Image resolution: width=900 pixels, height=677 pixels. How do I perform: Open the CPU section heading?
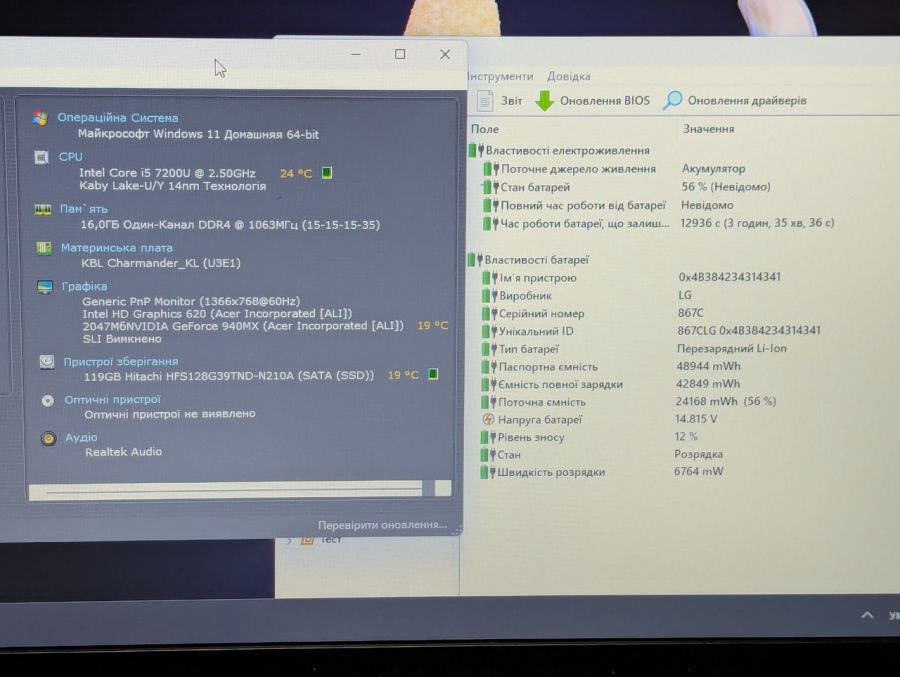point(71,157)
